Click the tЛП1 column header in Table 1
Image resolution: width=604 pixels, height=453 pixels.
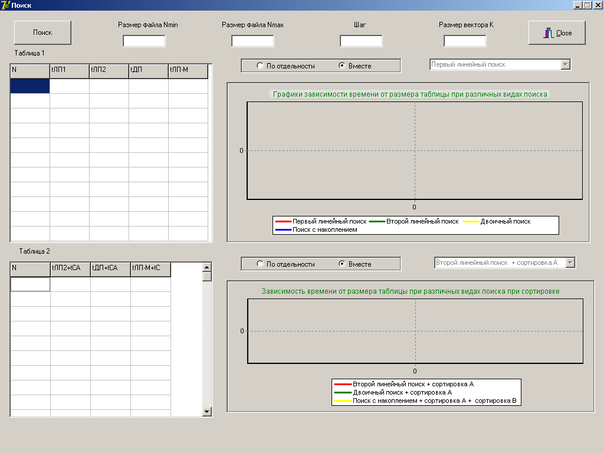tap(69, 71)
